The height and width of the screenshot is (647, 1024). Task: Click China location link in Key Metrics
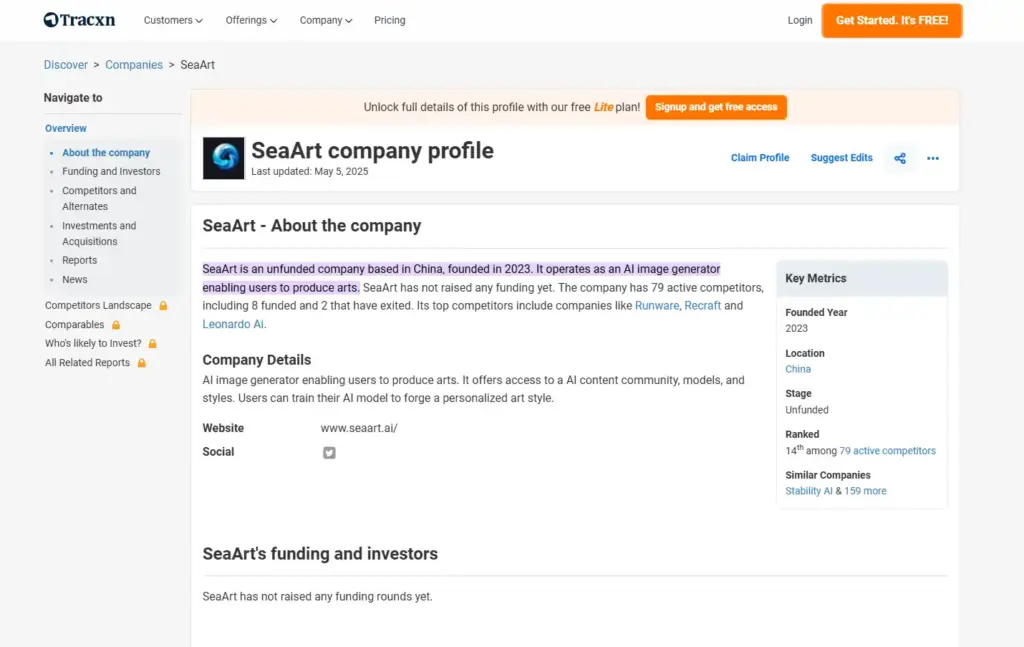click(x=797, y=370)
